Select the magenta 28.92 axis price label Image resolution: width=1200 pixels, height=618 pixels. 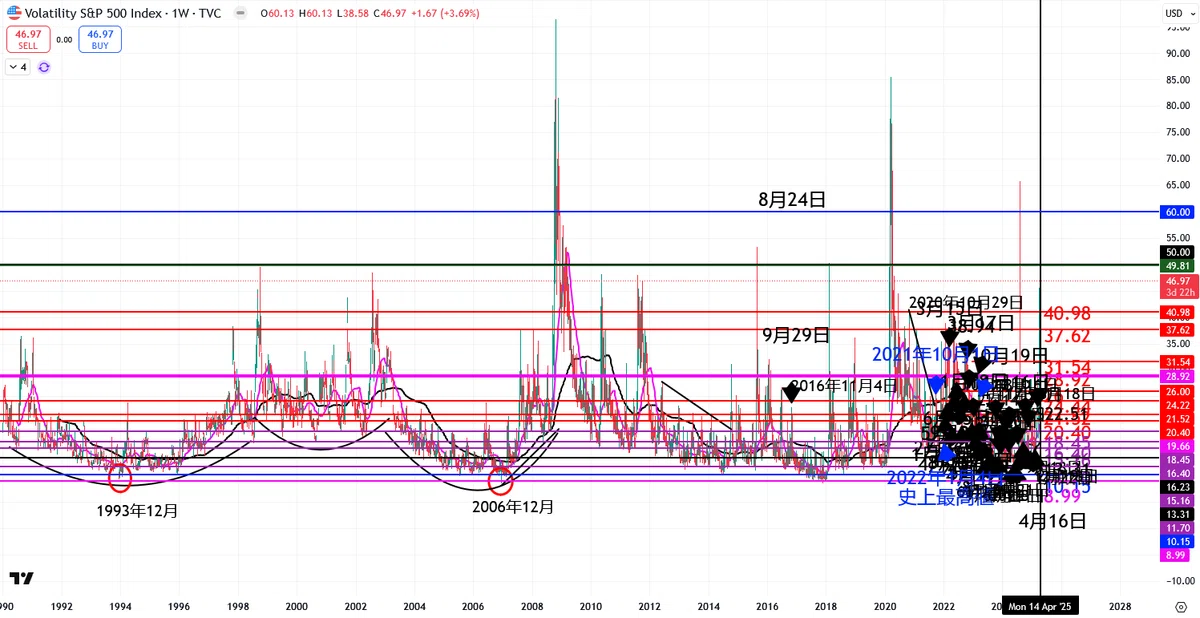pos(1177,375)
